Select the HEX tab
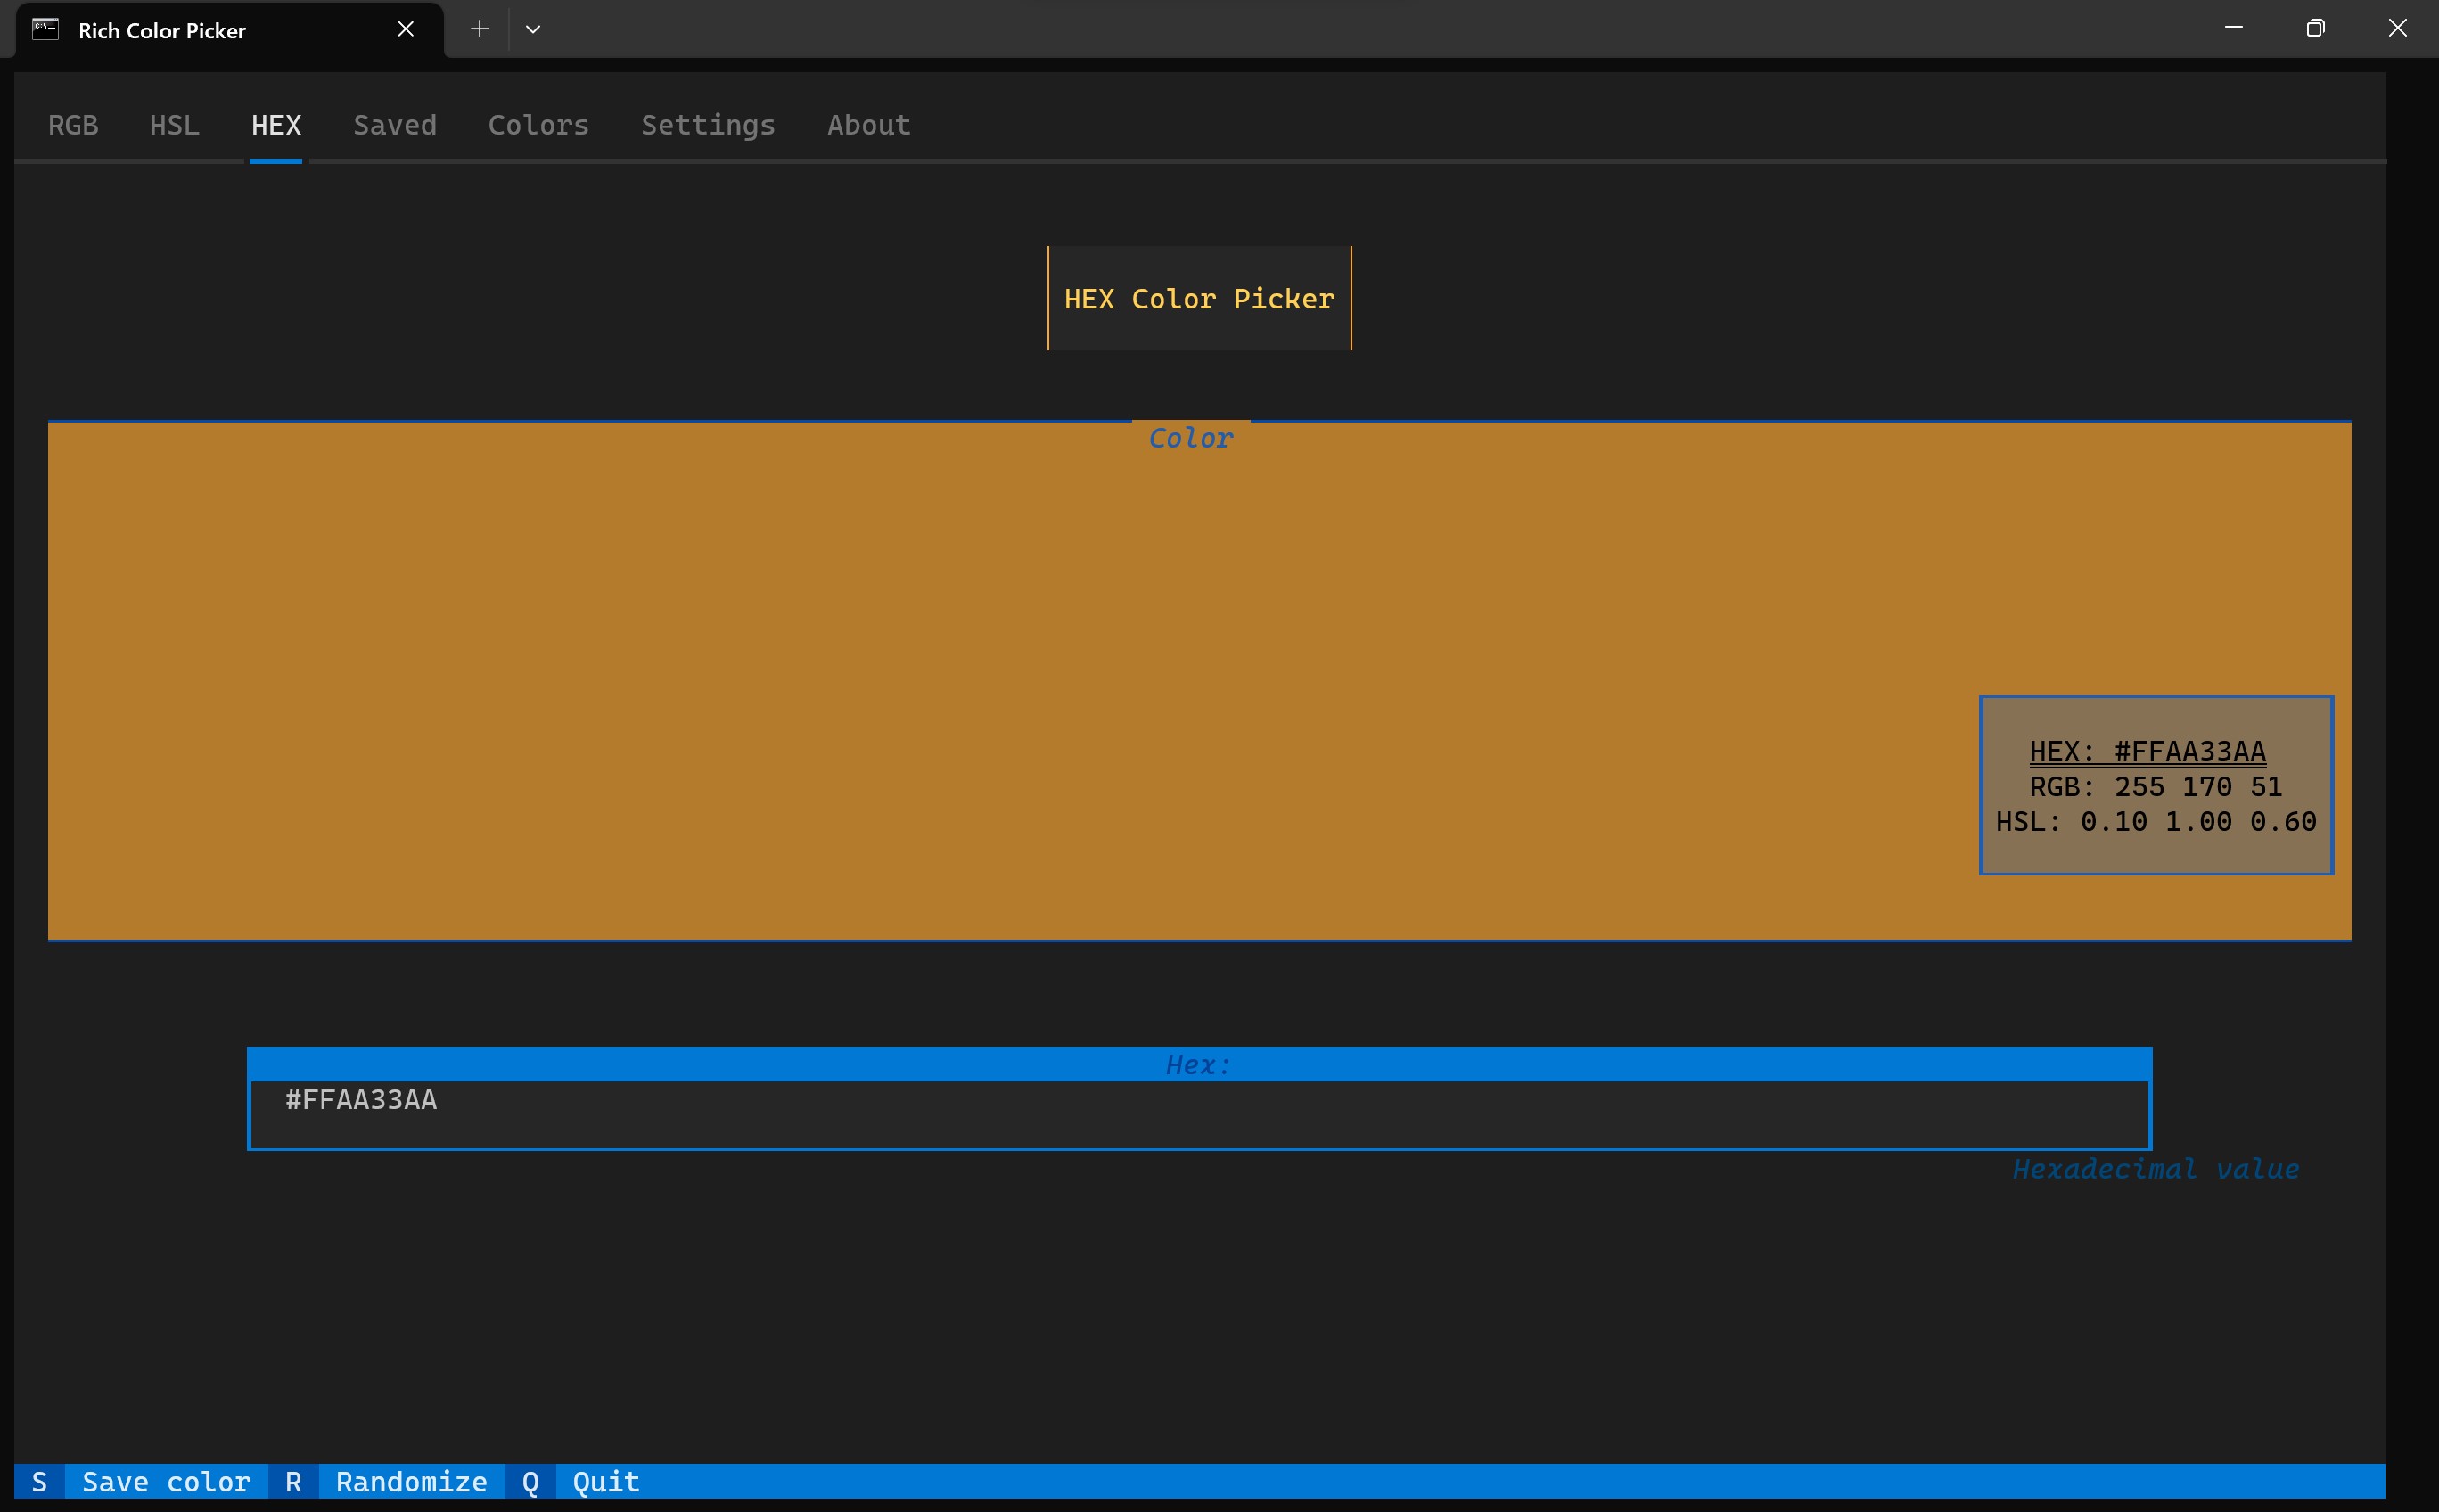This screenshot has height=1512, width=2439. [x=276, y=125]
